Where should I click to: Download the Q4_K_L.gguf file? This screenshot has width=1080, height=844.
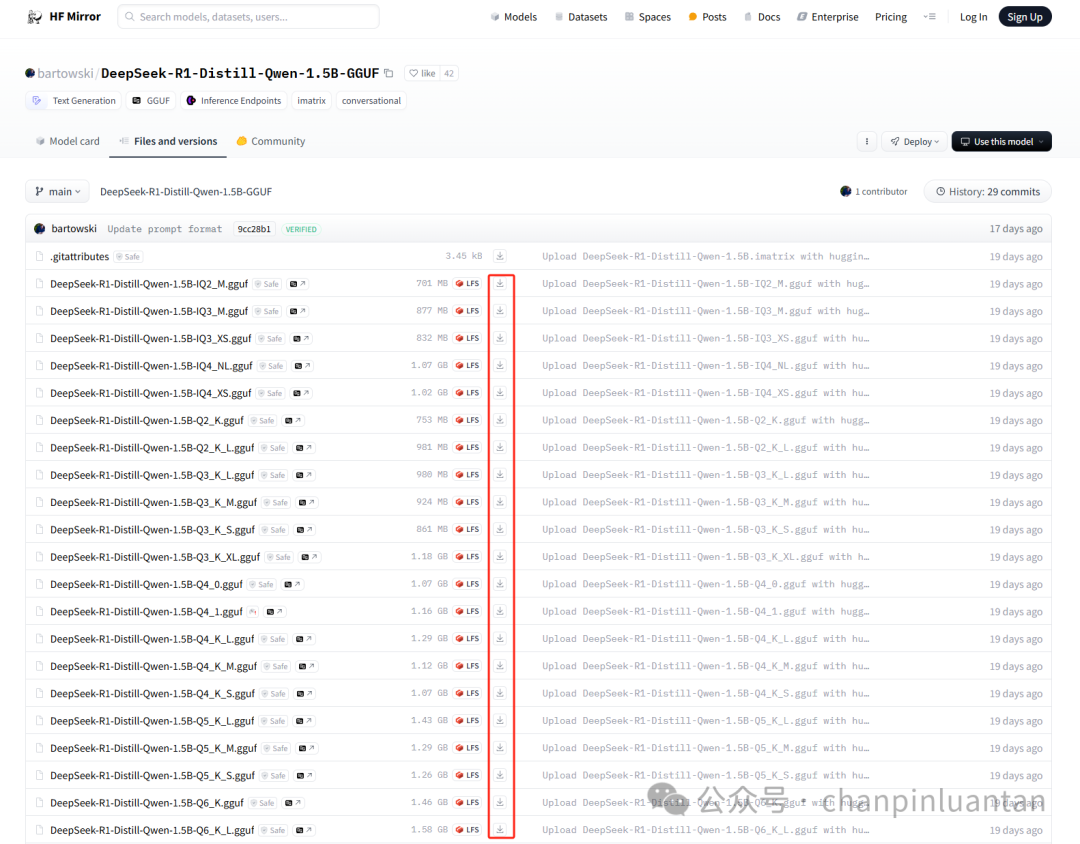point(500,639)
